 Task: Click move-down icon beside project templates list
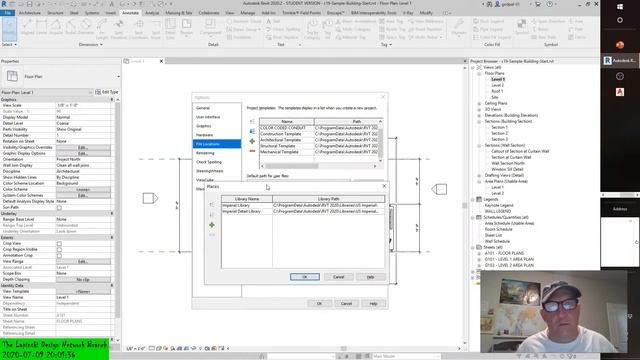tap(252, 131)
